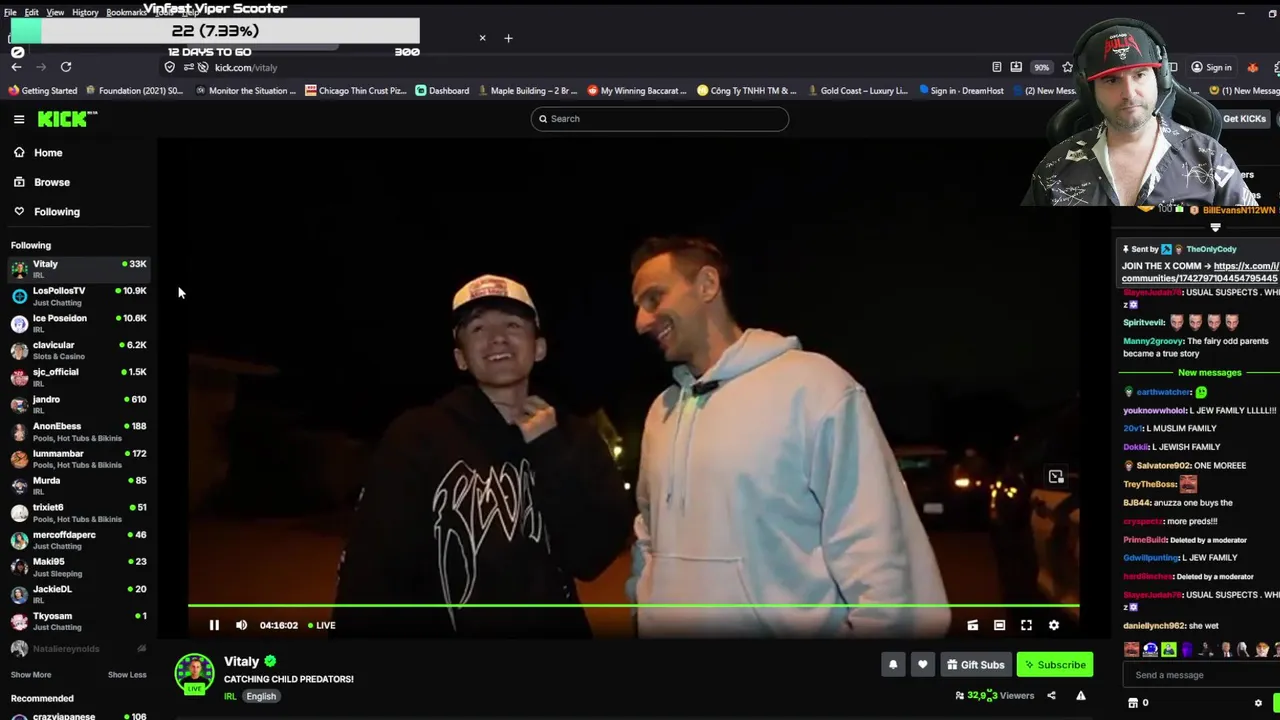Enter fullscreen mode on the video
The image size is (1280, 720).
coord(1026,625)
